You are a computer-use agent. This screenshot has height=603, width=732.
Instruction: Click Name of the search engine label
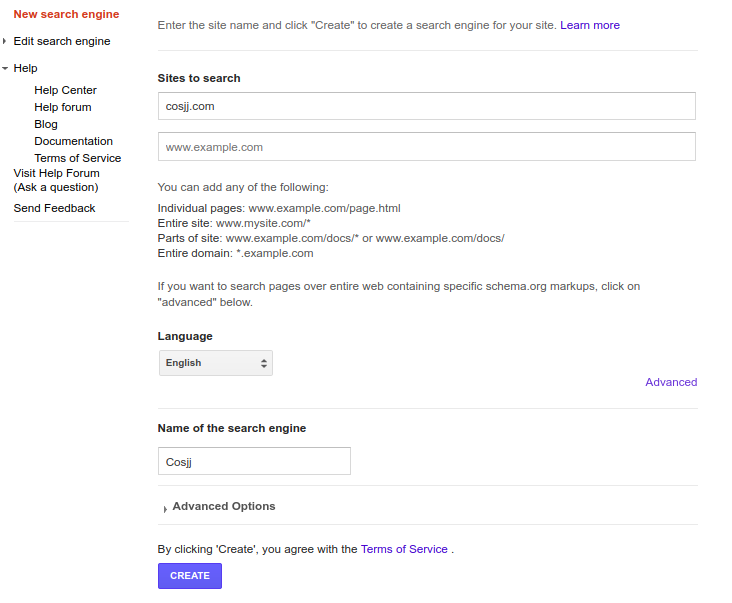coord(232,428)
